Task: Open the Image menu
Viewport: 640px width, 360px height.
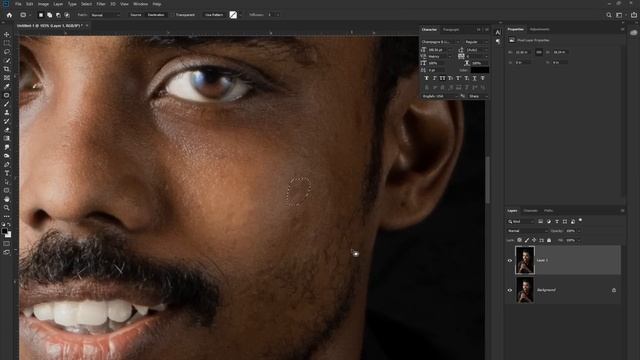Action: 43,4
